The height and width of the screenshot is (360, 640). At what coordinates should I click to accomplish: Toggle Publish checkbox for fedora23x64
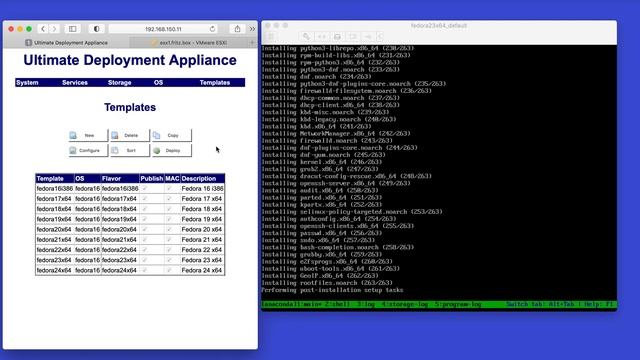pyautogui.click(x=144, y=260)
